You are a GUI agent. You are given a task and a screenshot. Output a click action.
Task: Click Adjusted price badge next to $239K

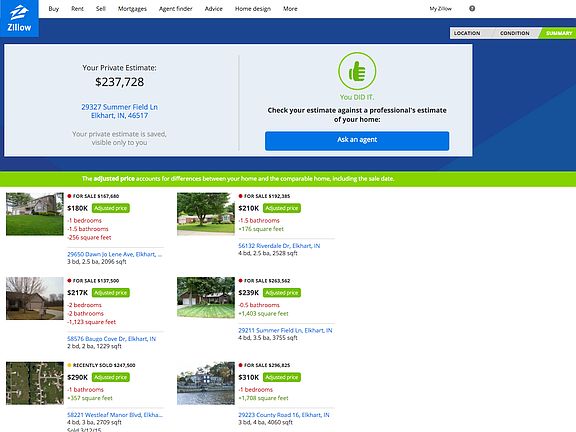point(282,293)
